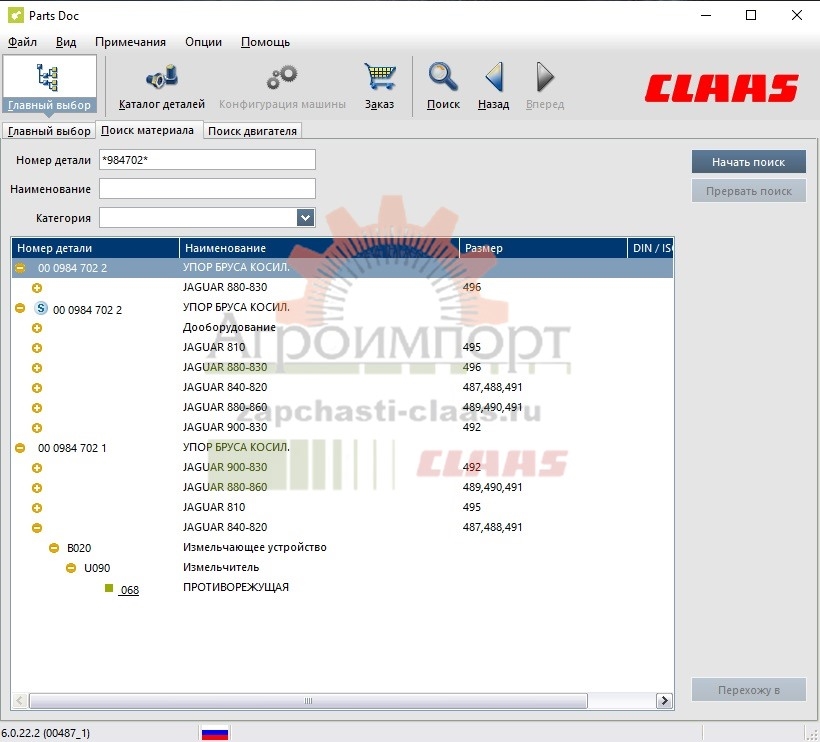Viewport: 820px width, 742px height.
Task: Click green square icon next to 068
Action: pos(109,588)
